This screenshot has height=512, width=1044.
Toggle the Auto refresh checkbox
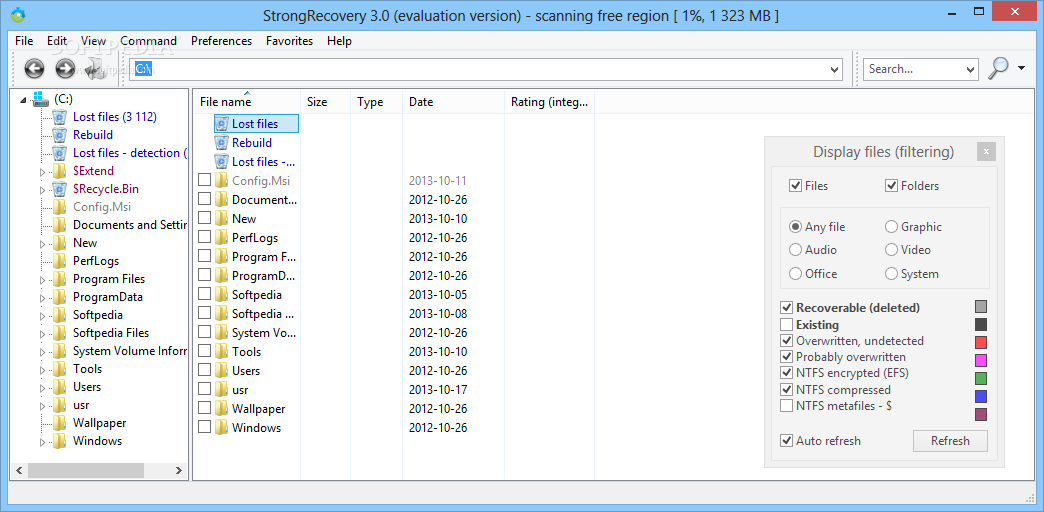click(786, 441)
